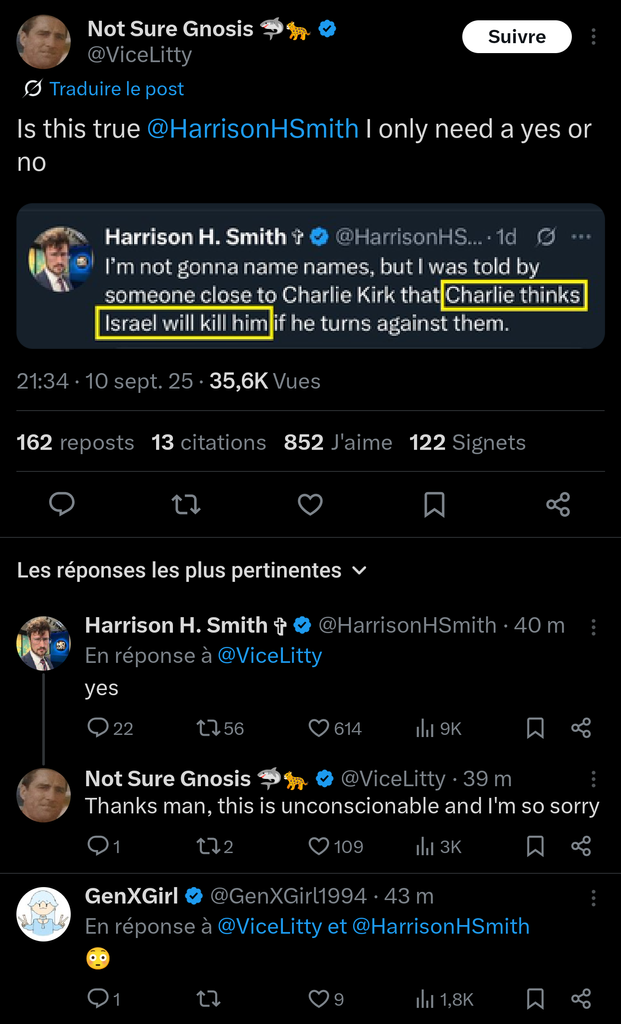View analytics of Harrison's 'yes' reply

[425, 728]
